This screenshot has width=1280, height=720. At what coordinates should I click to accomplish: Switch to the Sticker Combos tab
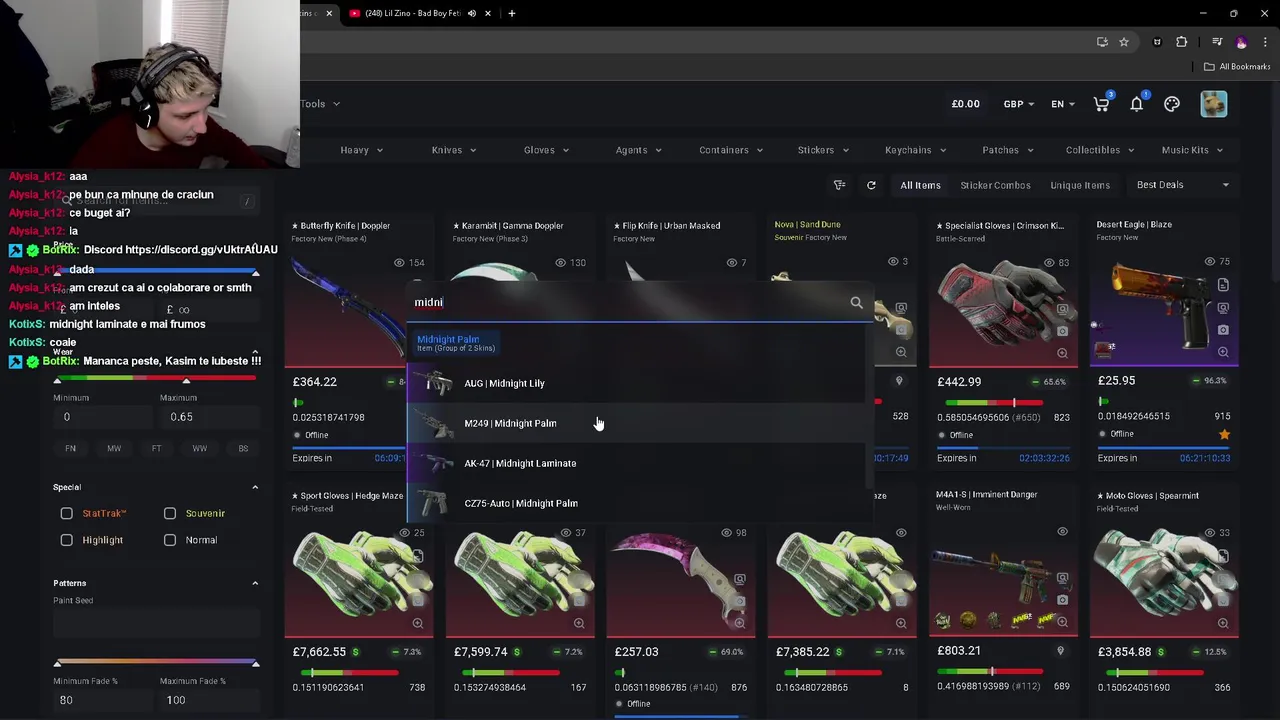[995, 185]
